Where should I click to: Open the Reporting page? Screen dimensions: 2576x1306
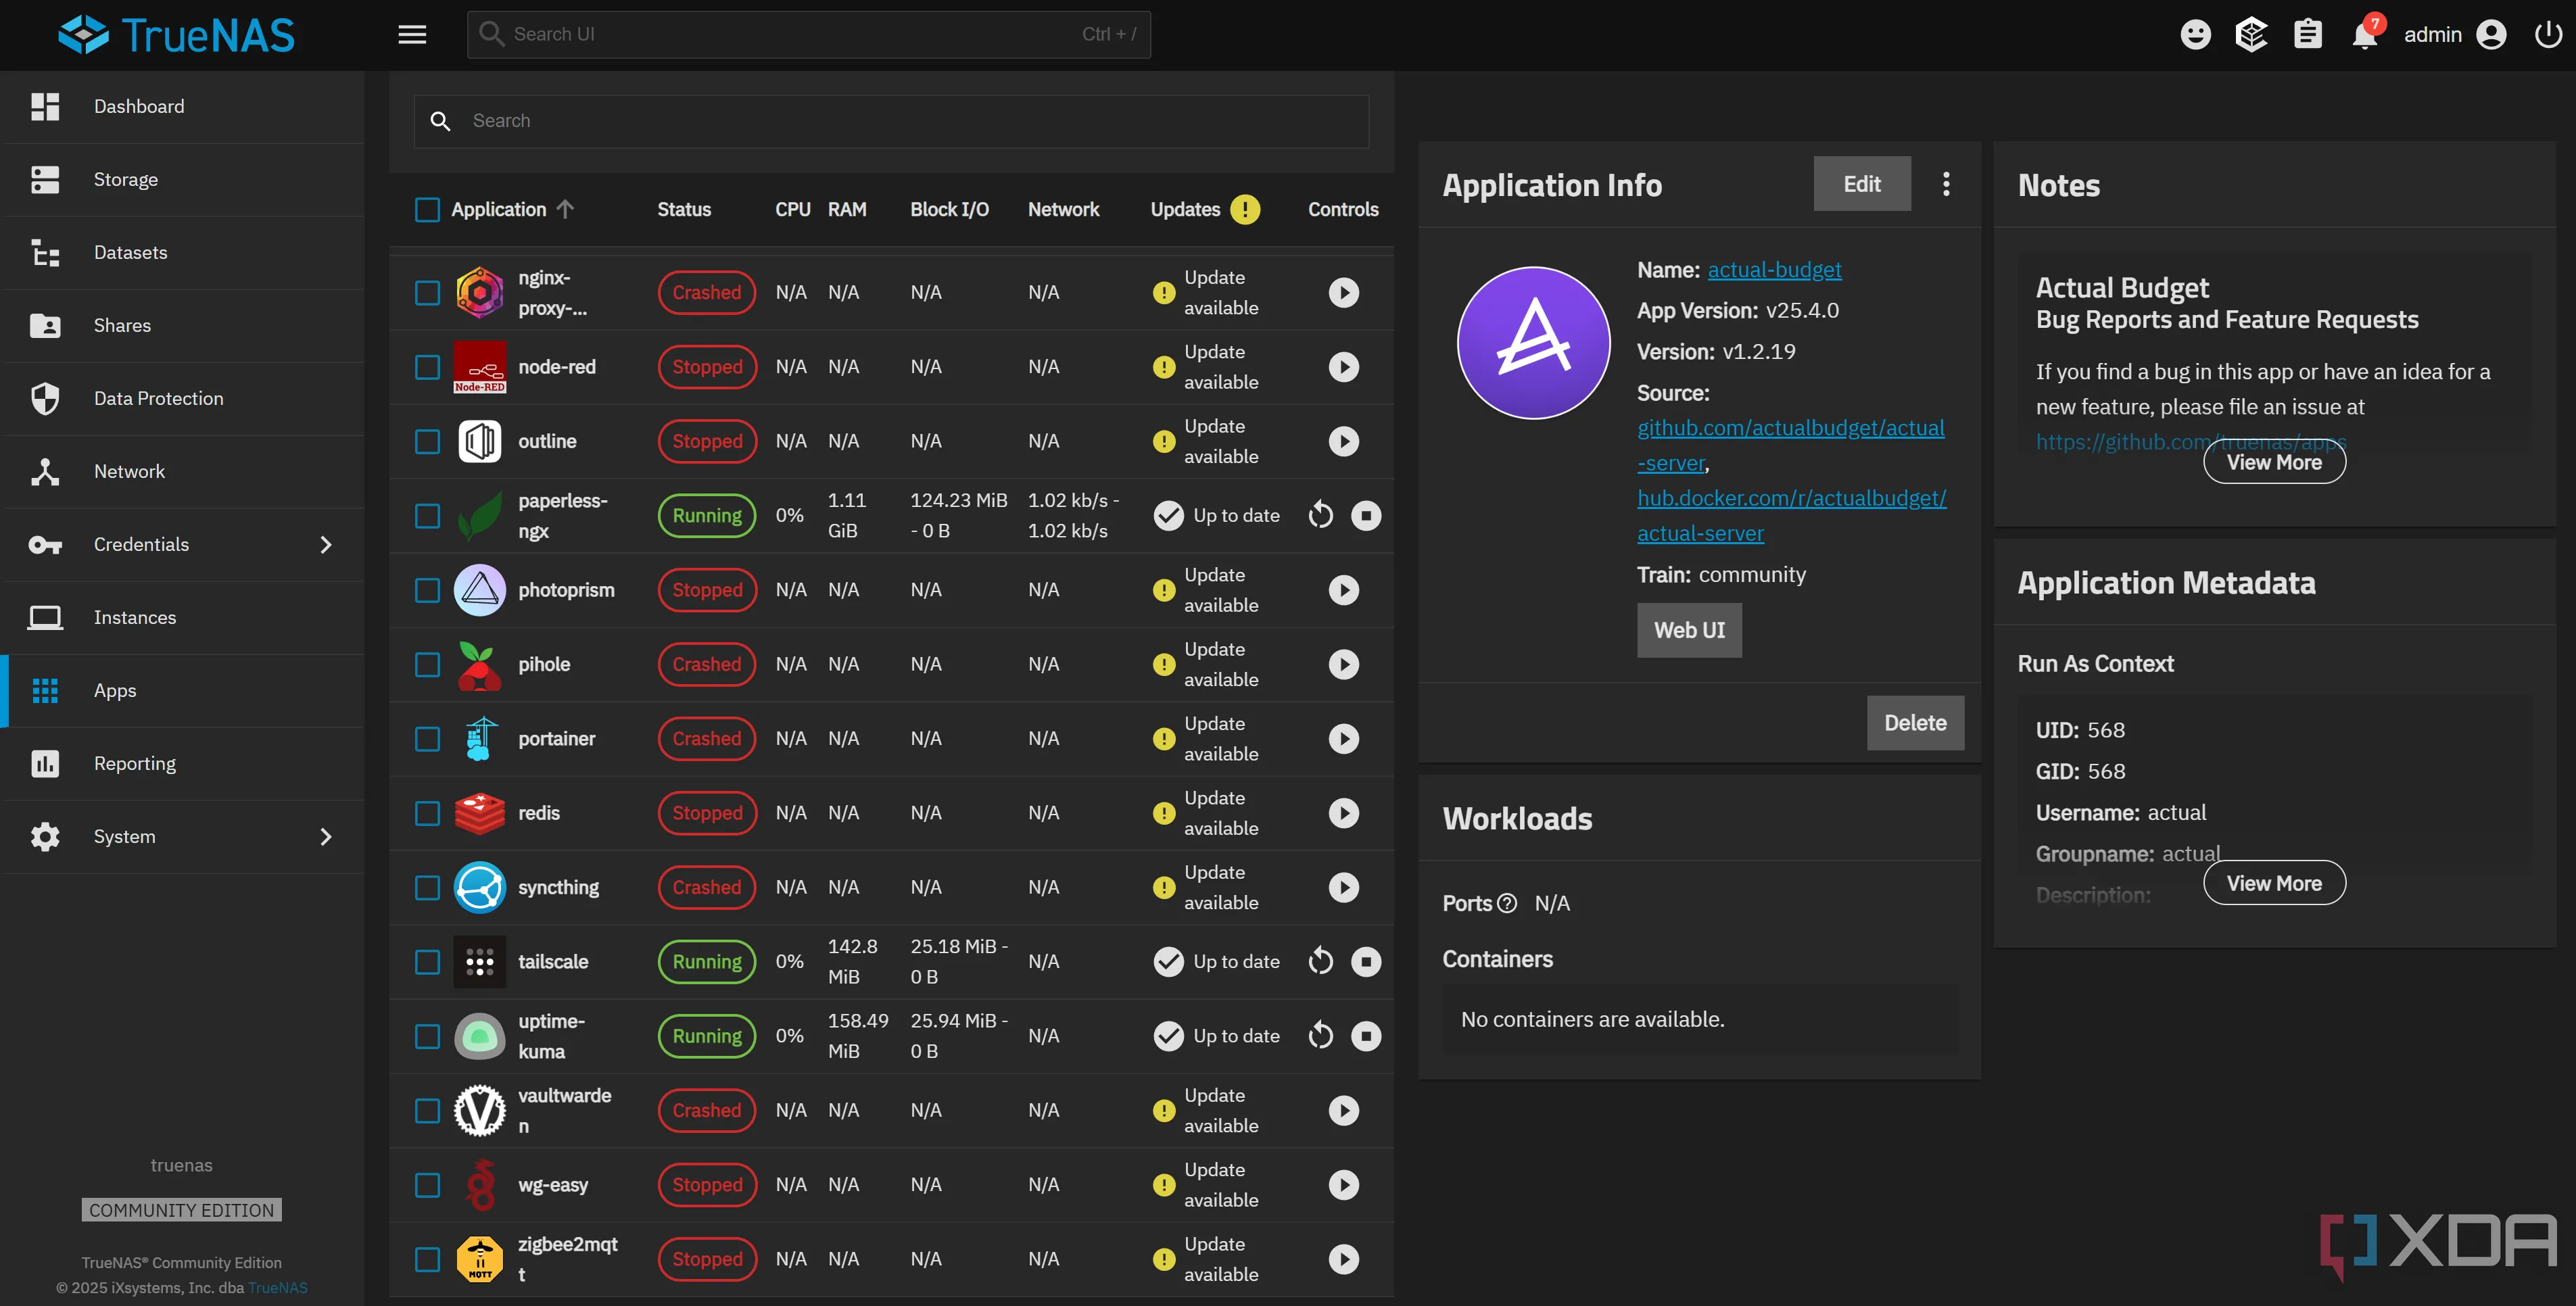pos(182,764)
